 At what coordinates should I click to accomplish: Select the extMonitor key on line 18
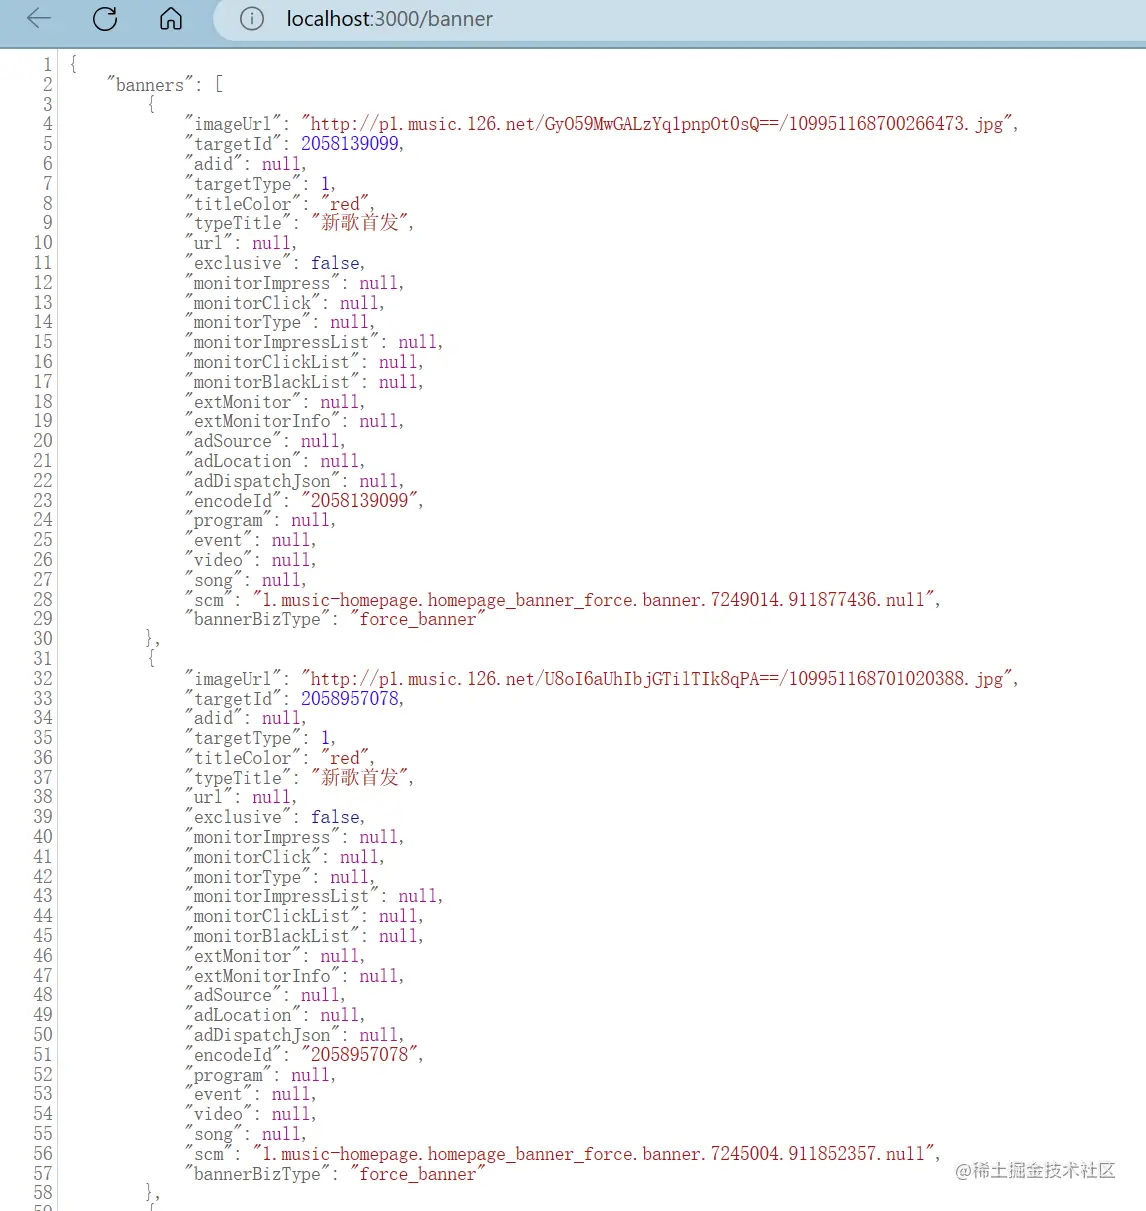tap(243, 402)
